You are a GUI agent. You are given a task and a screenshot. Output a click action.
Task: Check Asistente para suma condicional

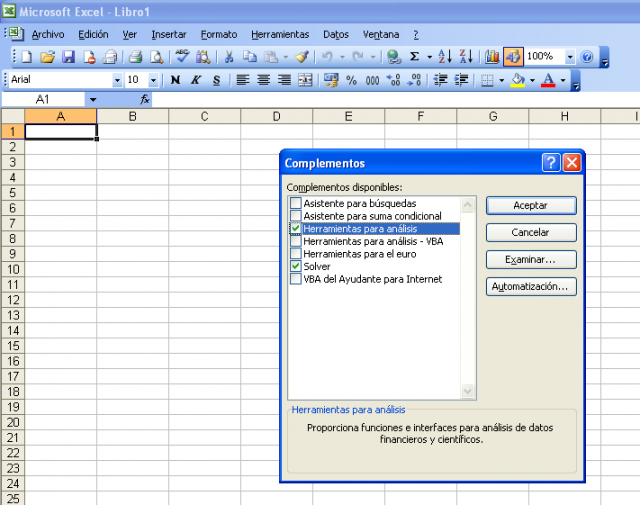(296, 216)
